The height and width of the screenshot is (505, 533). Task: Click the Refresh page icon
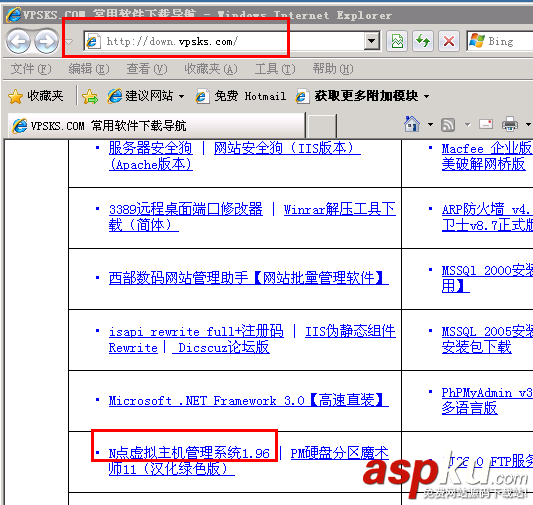(x=423, y=41)
